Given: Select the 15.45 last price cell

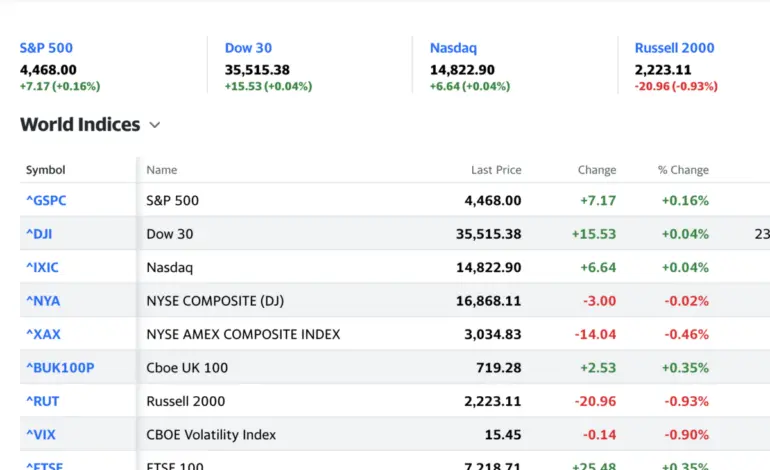Looking at the screenshot, I should 503,435.
